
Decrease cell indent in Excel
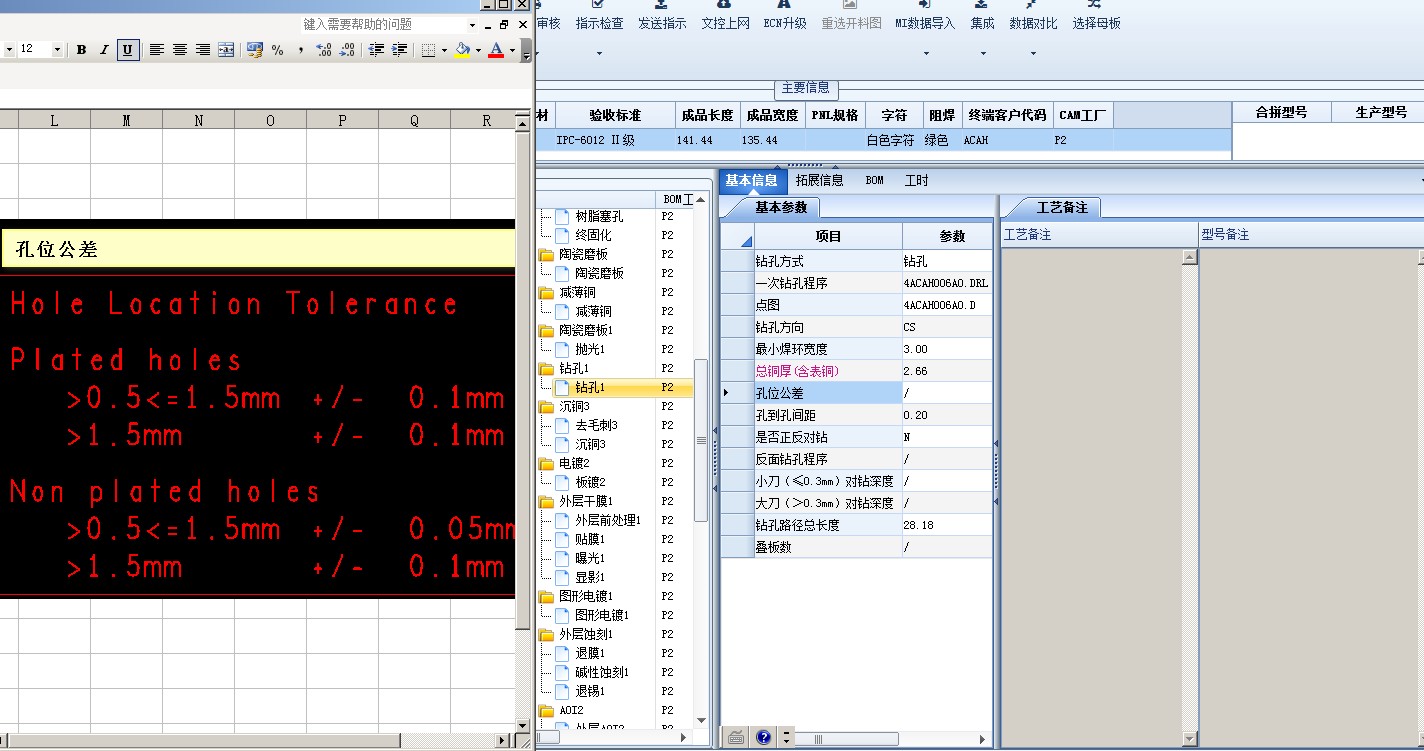click(x=376, y=50)
